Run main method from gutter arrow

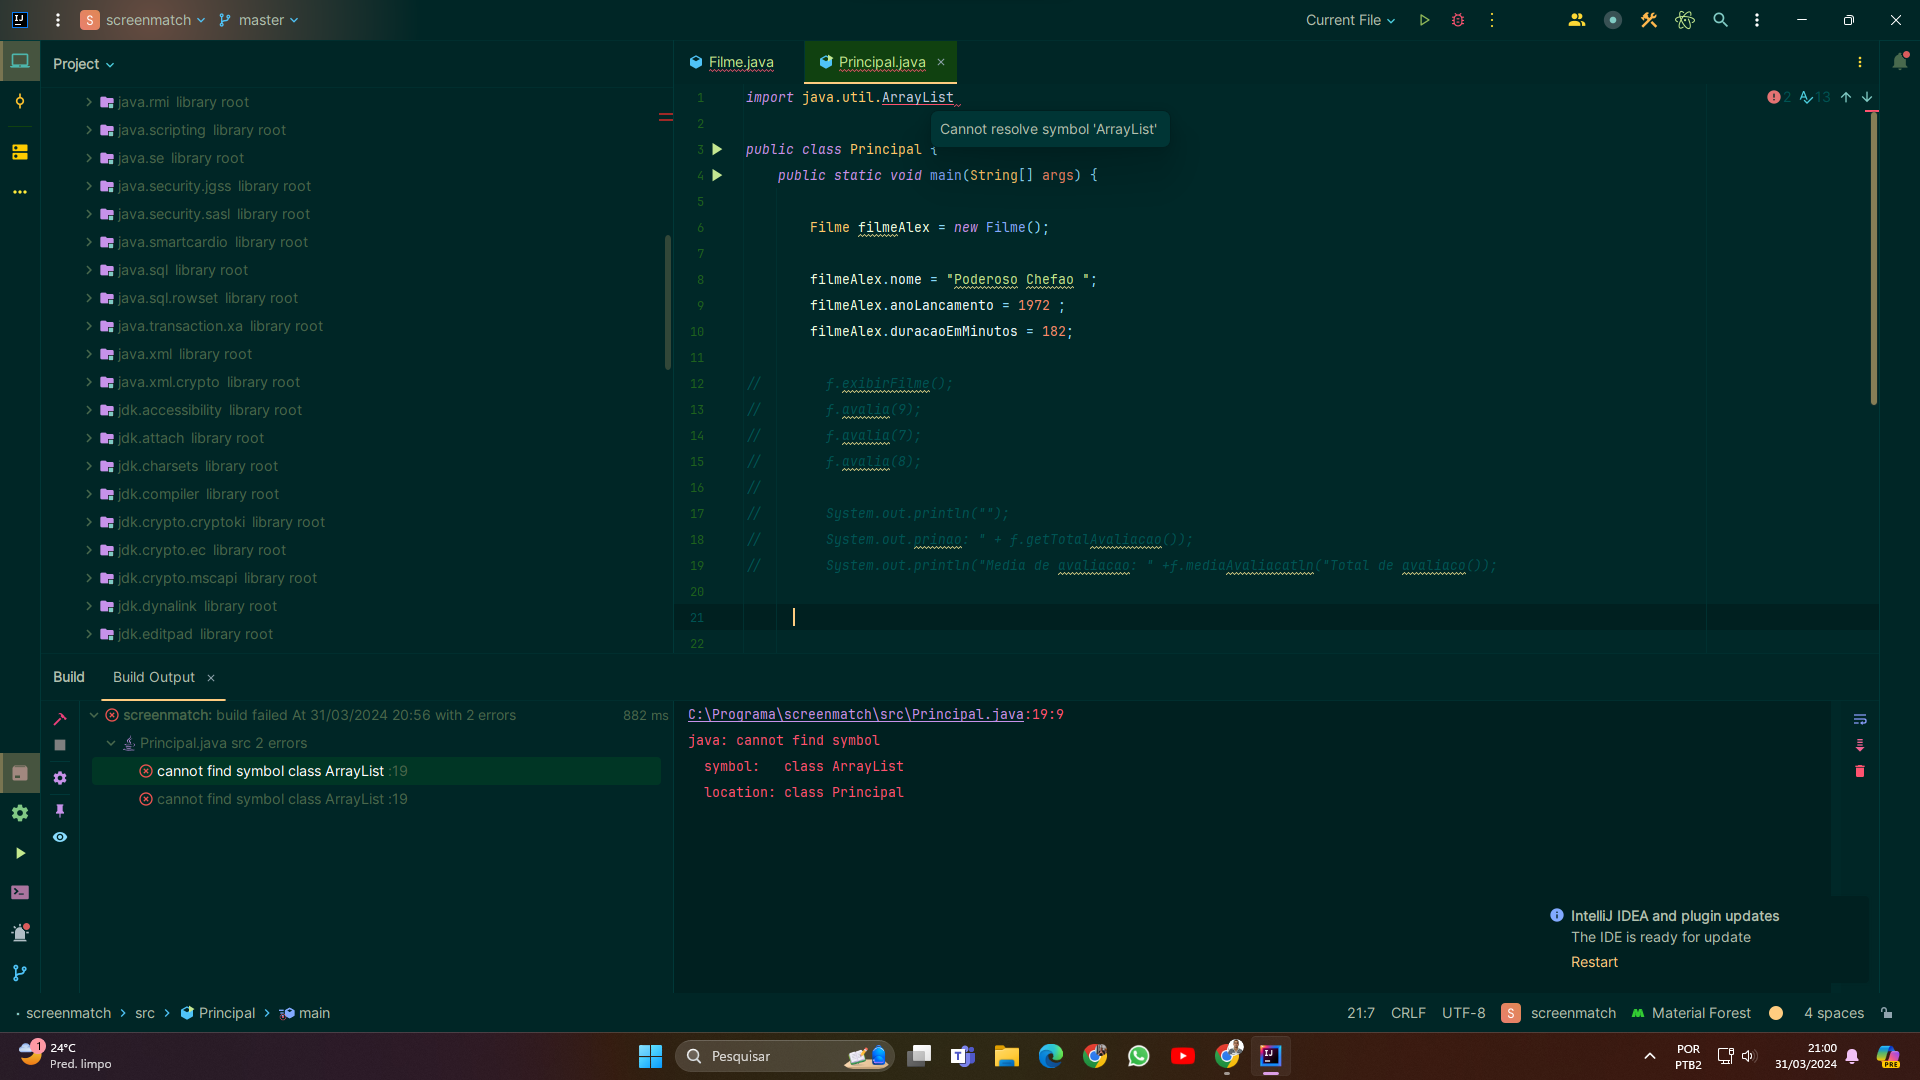coord(717,175)
